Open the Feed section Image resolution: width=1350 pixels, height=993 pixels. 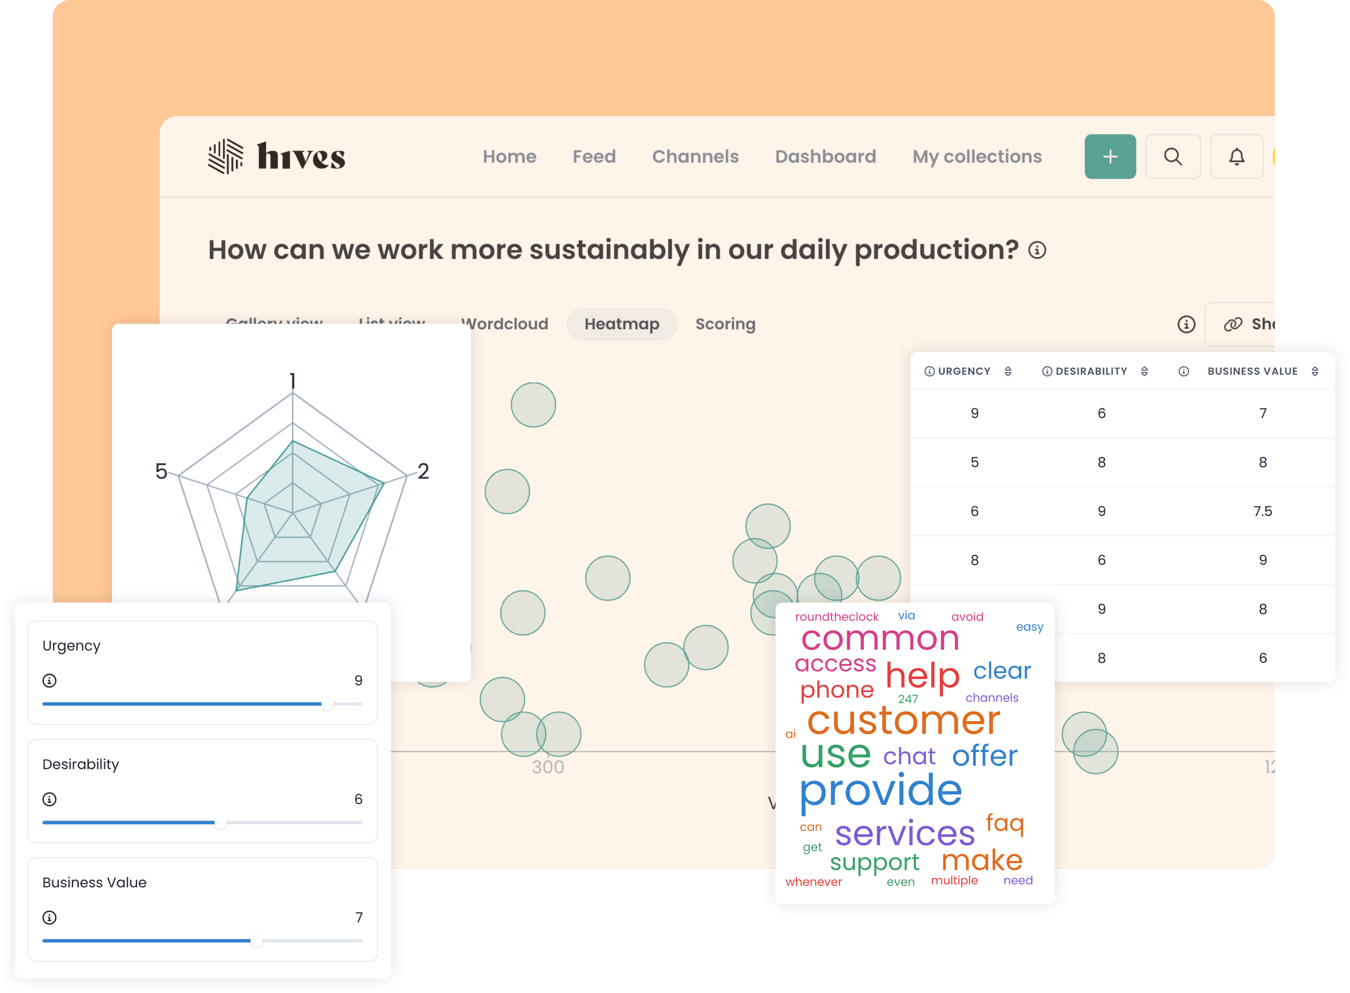point(594,156)
